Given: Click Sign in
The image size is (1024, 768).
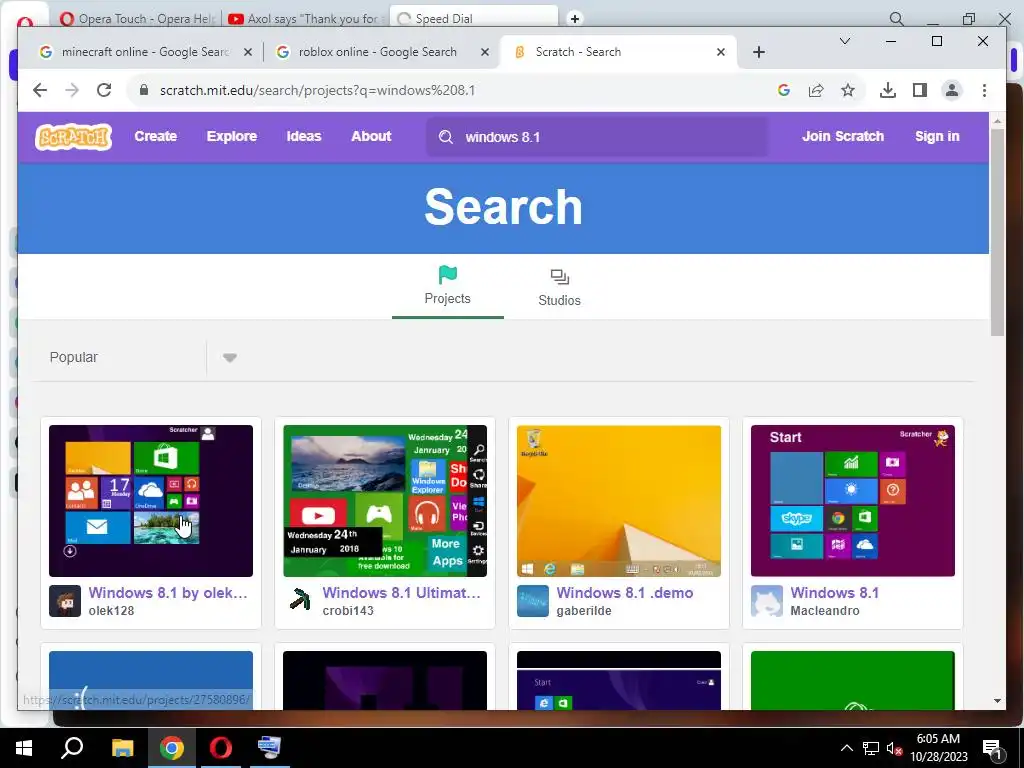Looking at the screenshot, I should tap(936, 136).
